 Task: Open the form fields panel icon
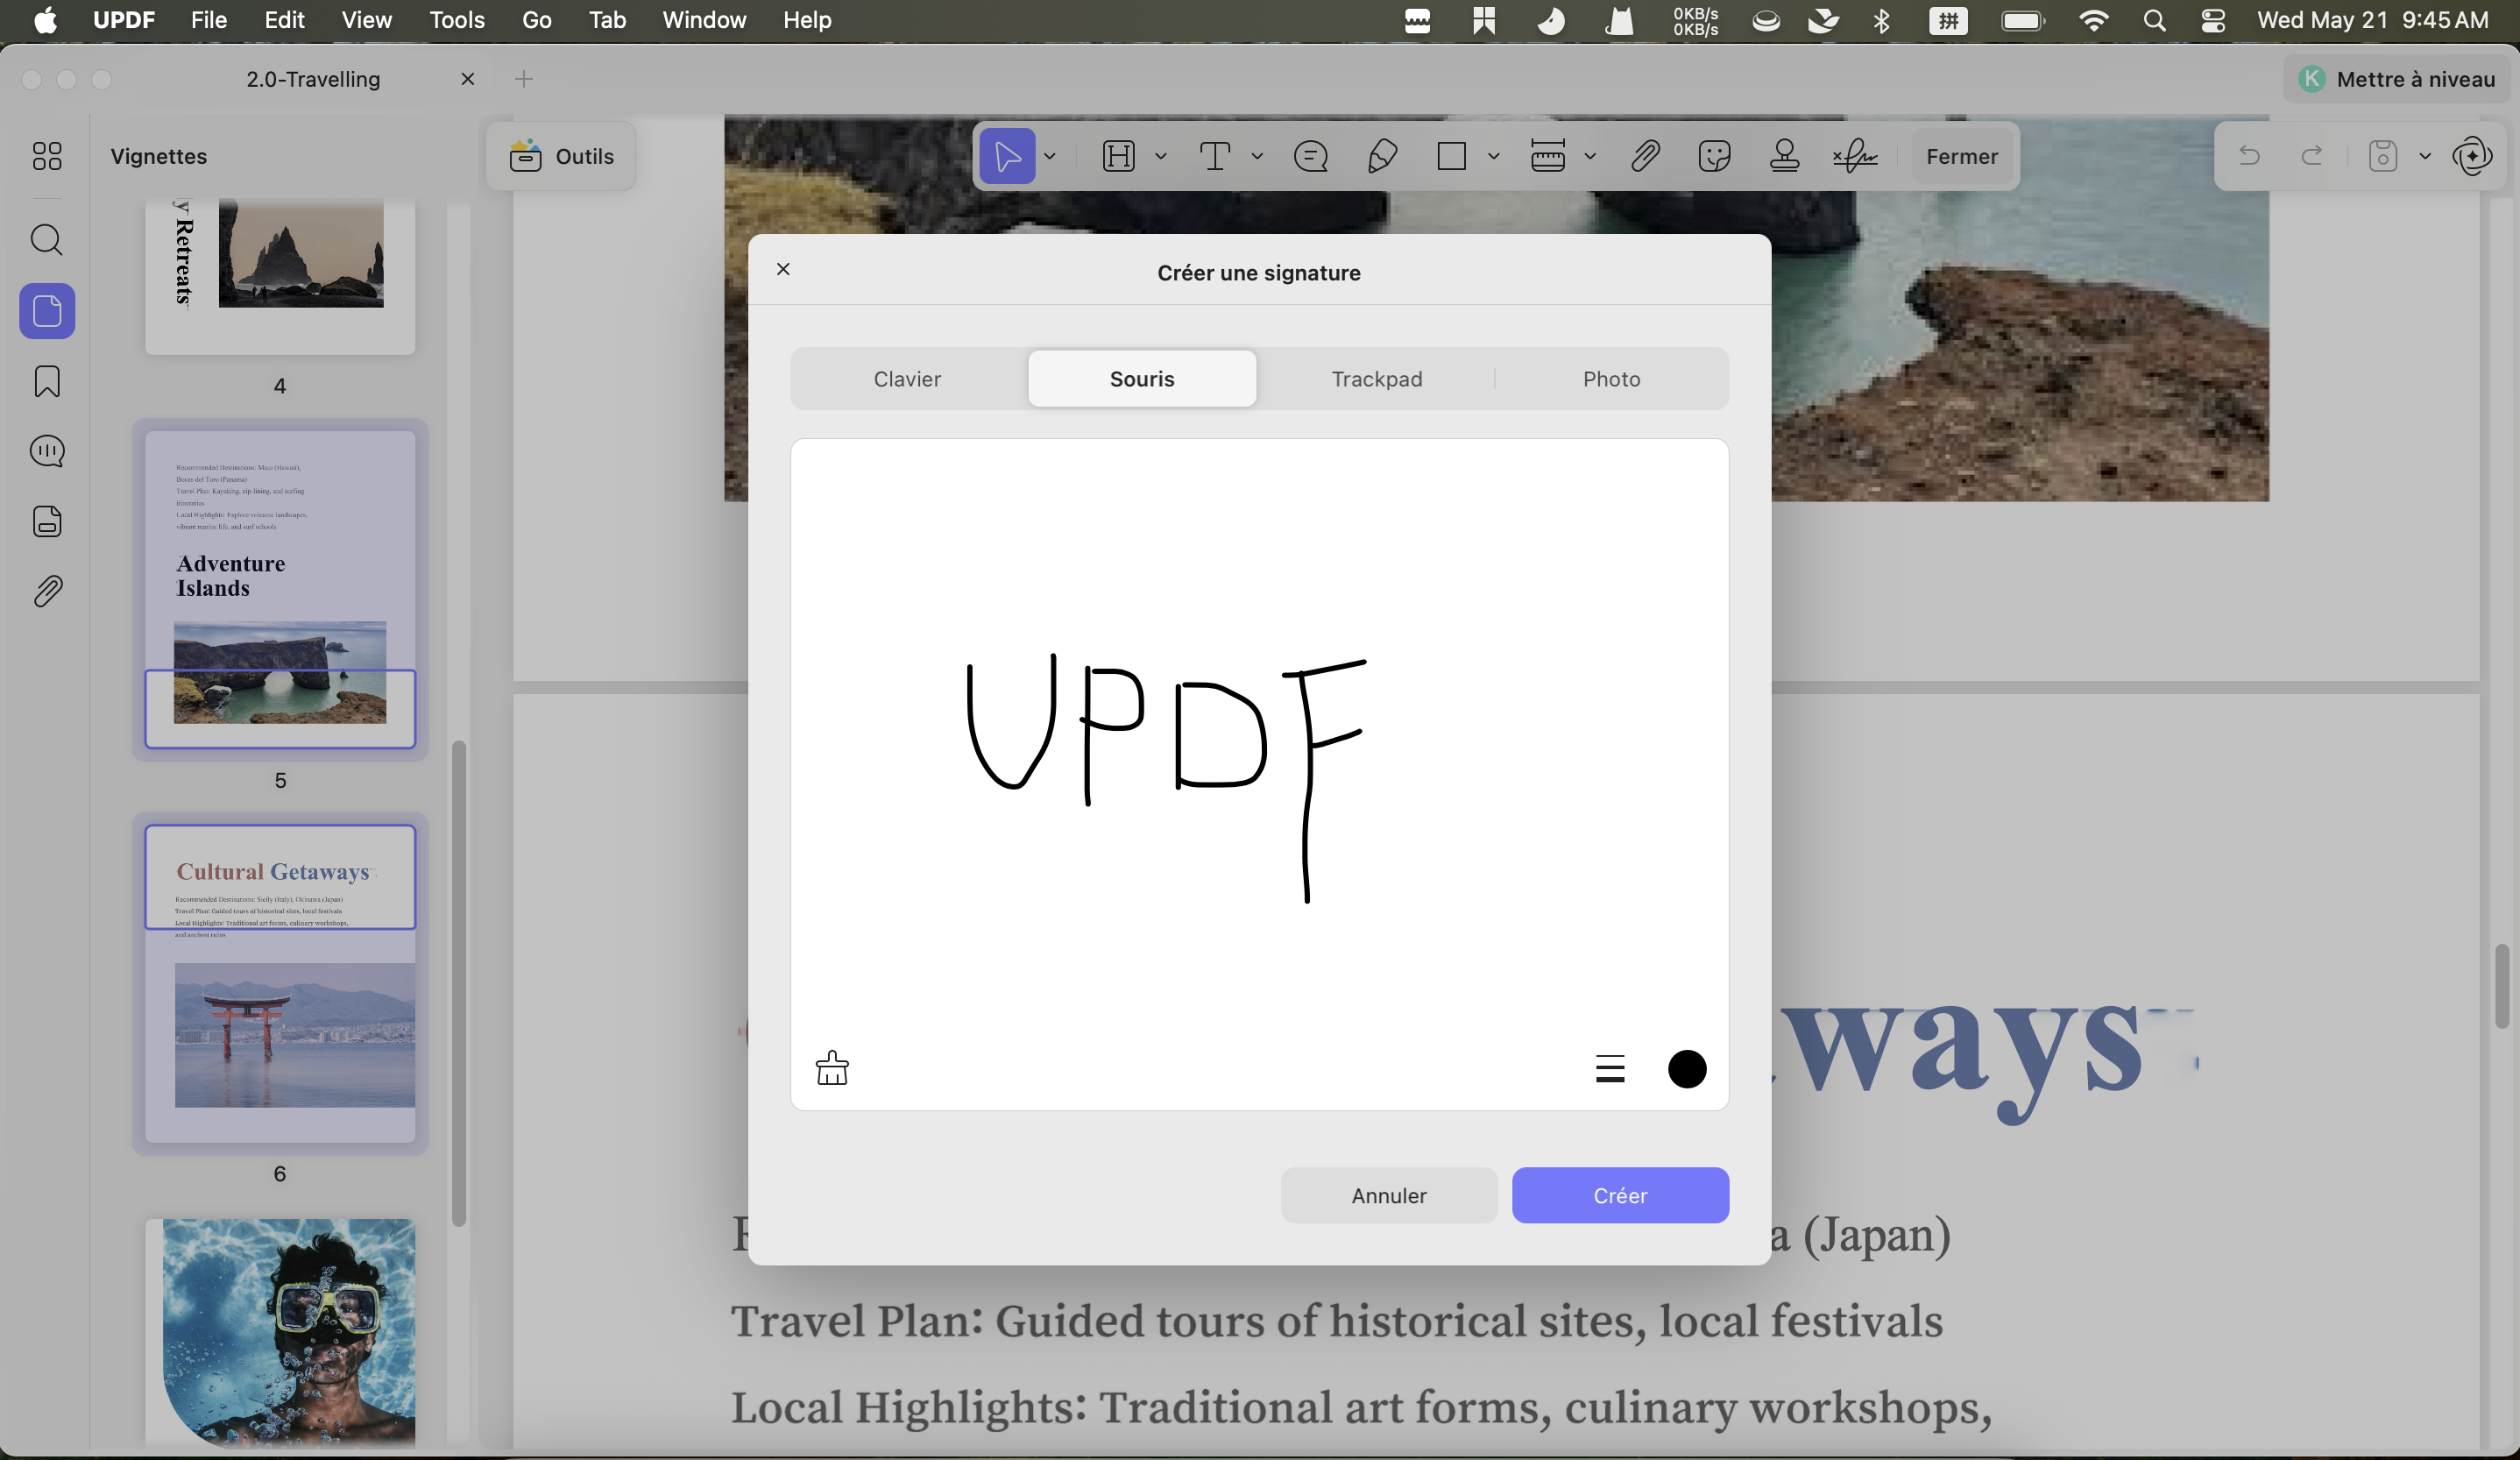click(47, 521)
